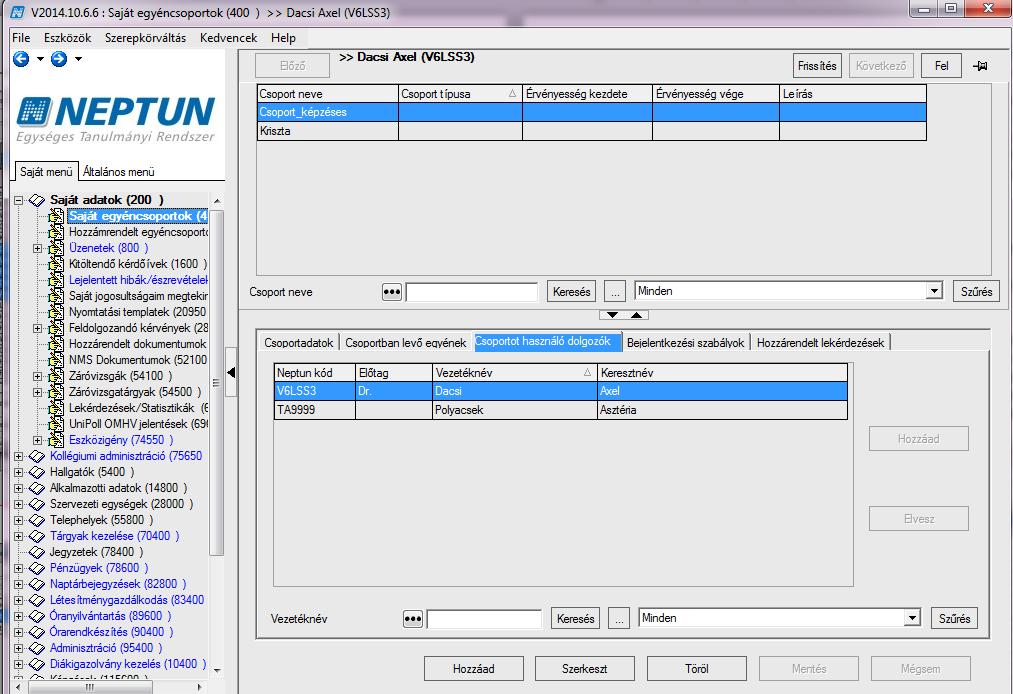Switch to the Hozzárendelt lekérdezések tab
Screen dimensions: 1013x694
(820, 342)
